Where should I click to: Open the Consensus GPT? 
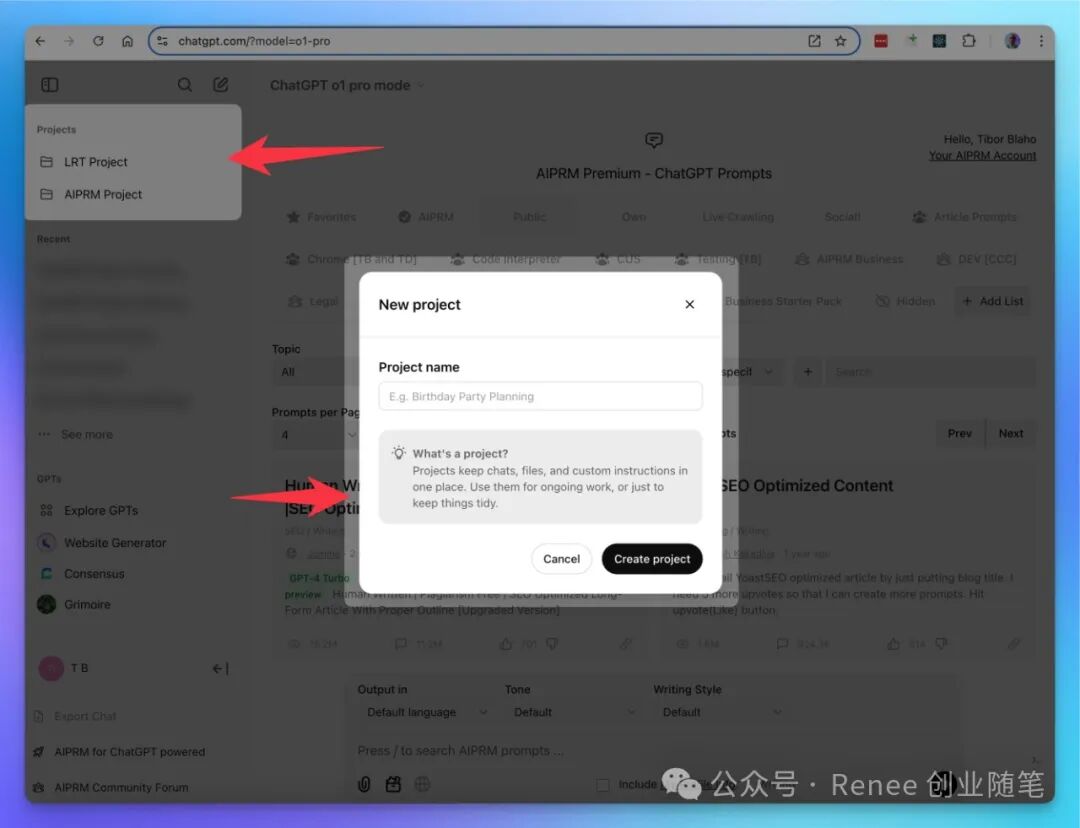[94, 574]
